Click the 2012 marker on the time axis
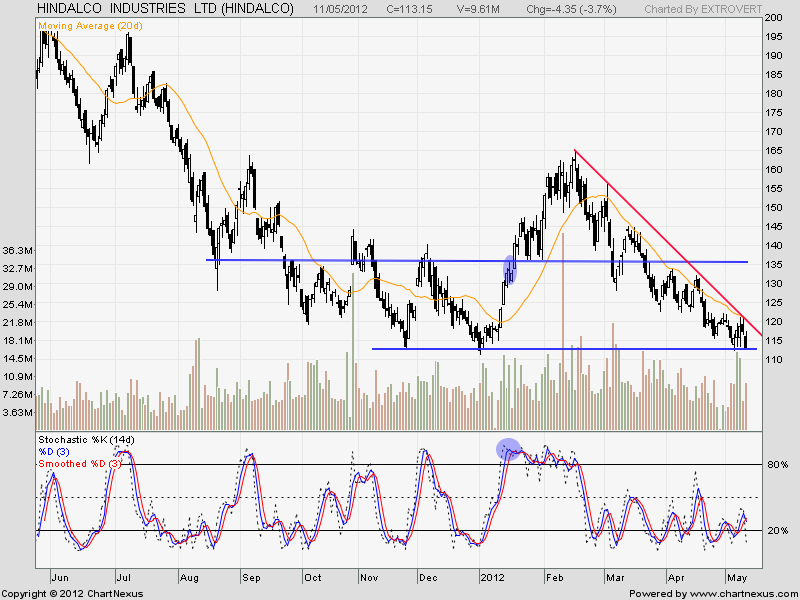 [x=492, y=578]
